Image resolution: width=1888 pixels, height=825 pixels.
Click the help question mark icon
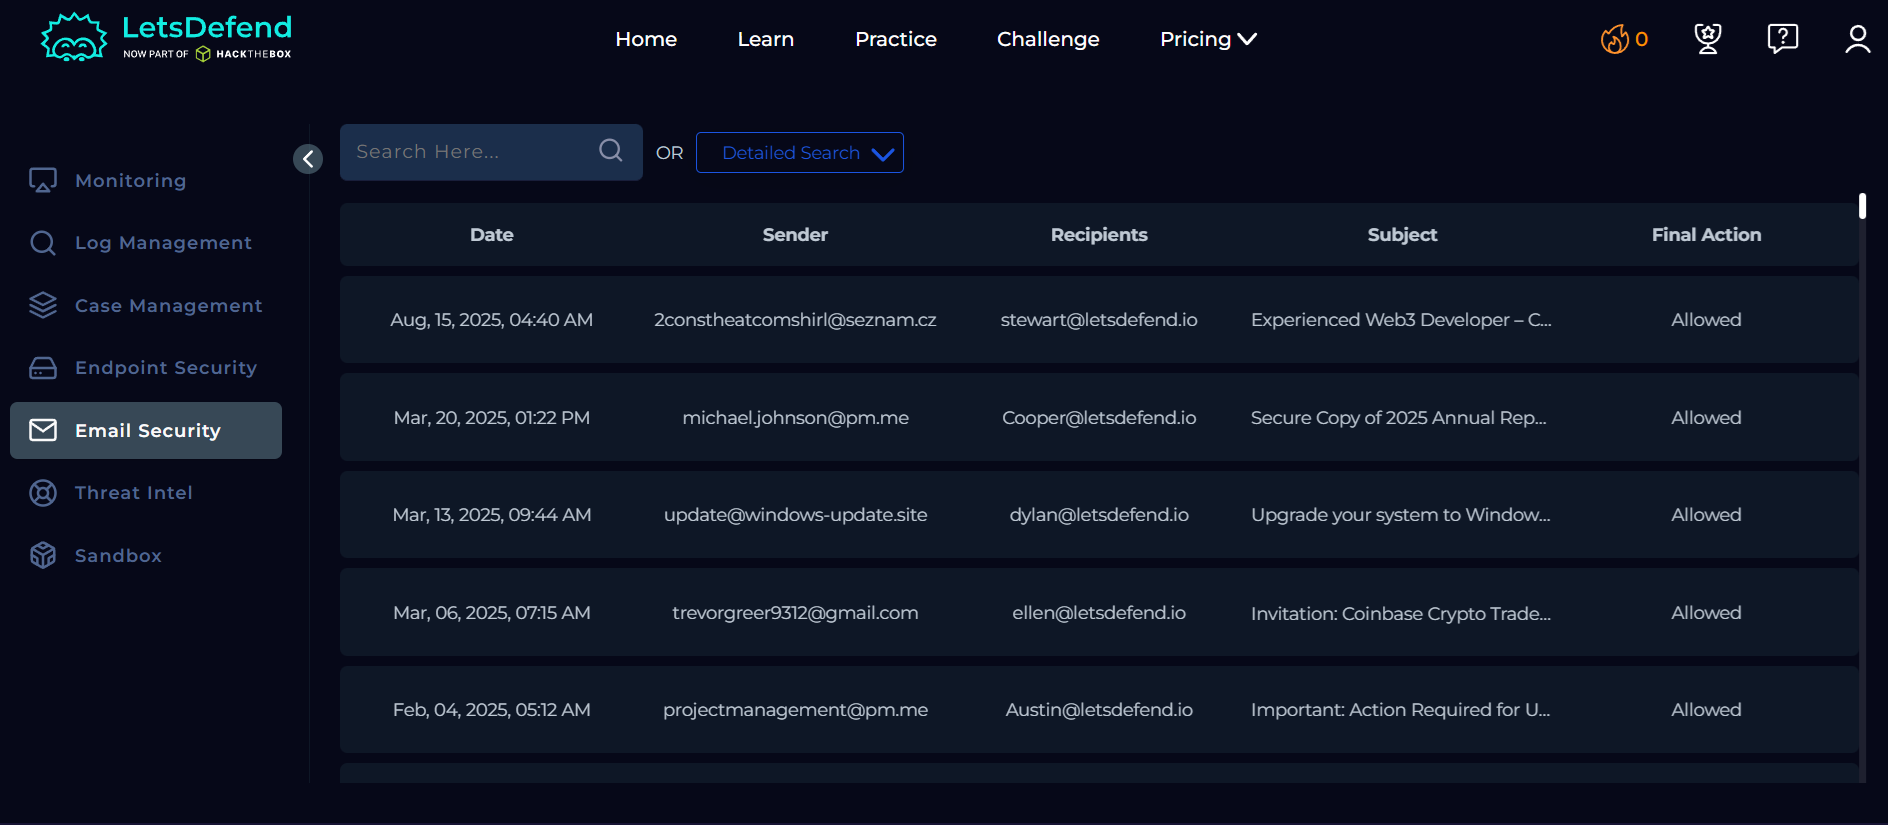pos(1782,39)
